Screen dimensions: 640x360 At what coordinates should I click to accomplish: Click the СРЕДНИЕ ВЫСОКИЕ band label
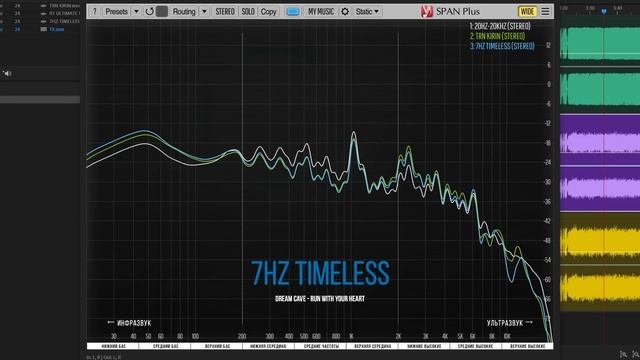[x=476, y=346]
